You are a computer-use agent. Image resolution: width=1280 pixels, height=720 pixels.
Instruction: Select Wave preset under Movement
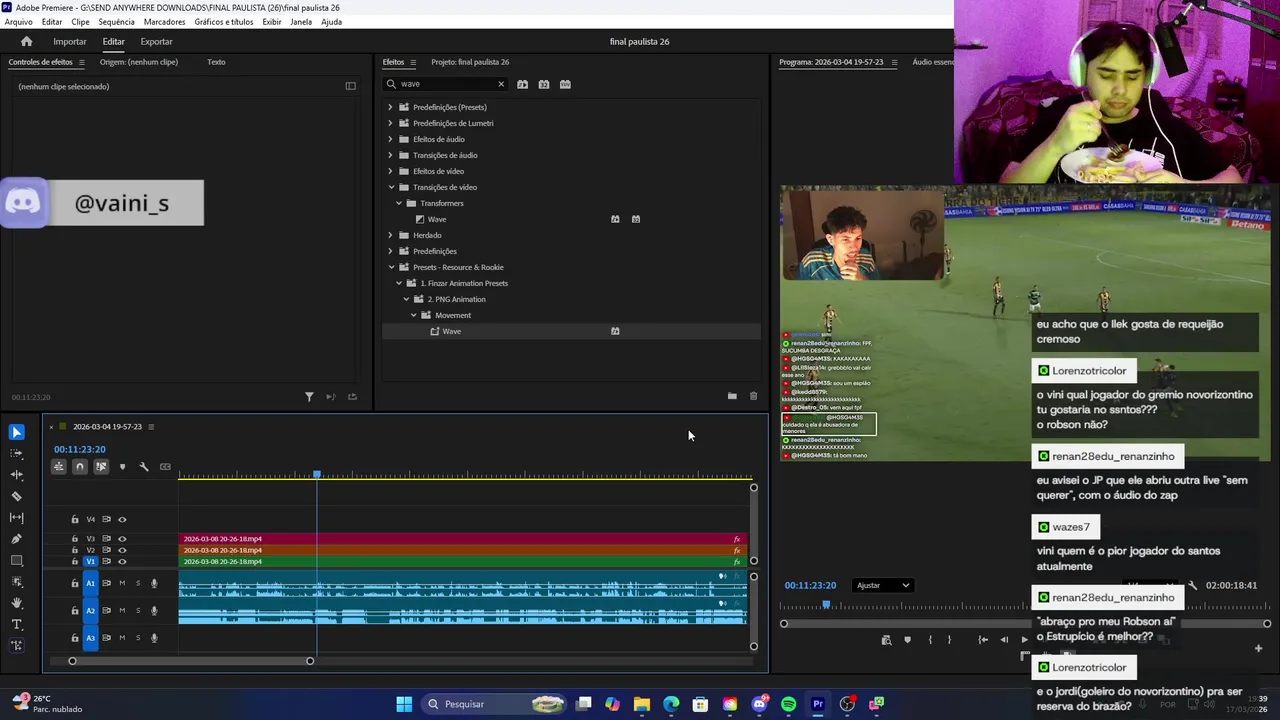tap(451, 331)
